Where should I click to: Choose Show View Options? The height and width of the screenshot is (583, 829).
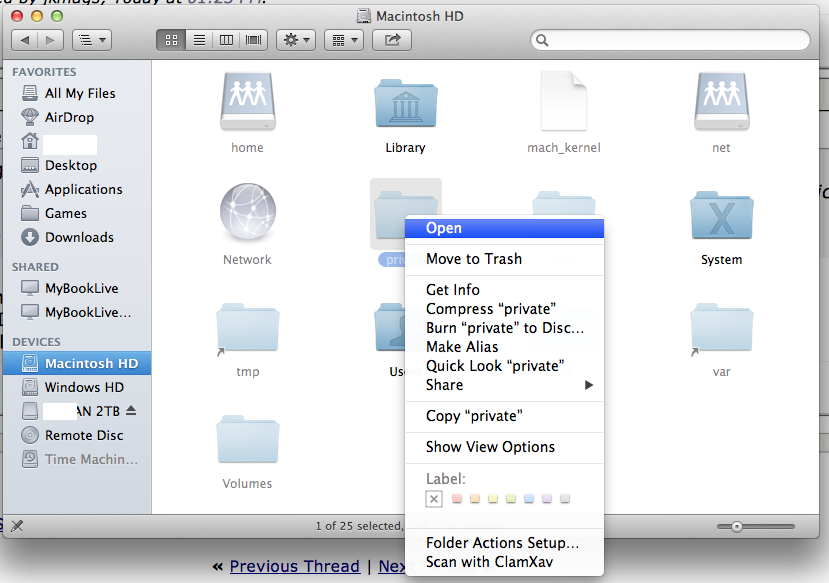(504, 447)
